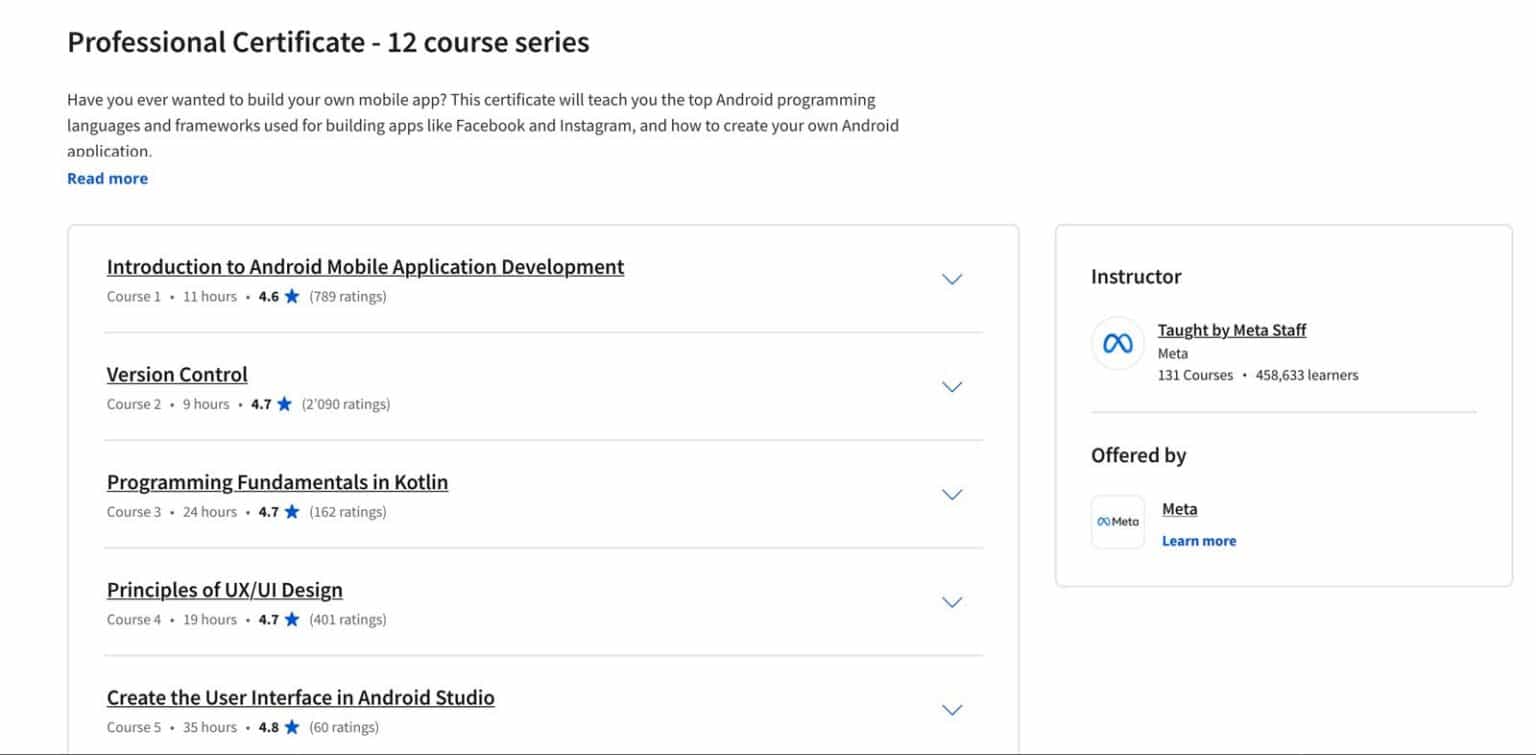Expand Principles of UX/UI Design details
Screen dimensions: 1536x755
click(x=951, y=602)
